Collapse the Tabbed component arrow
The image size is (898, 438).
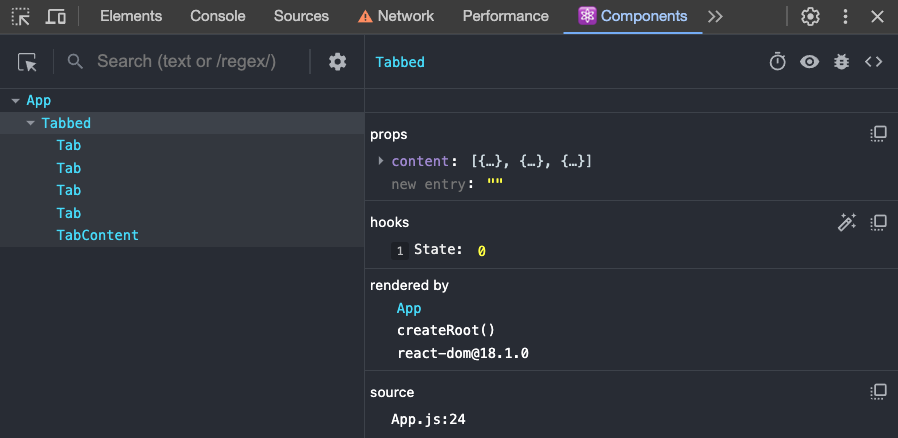pyautogui.click(x=30, y=124)
